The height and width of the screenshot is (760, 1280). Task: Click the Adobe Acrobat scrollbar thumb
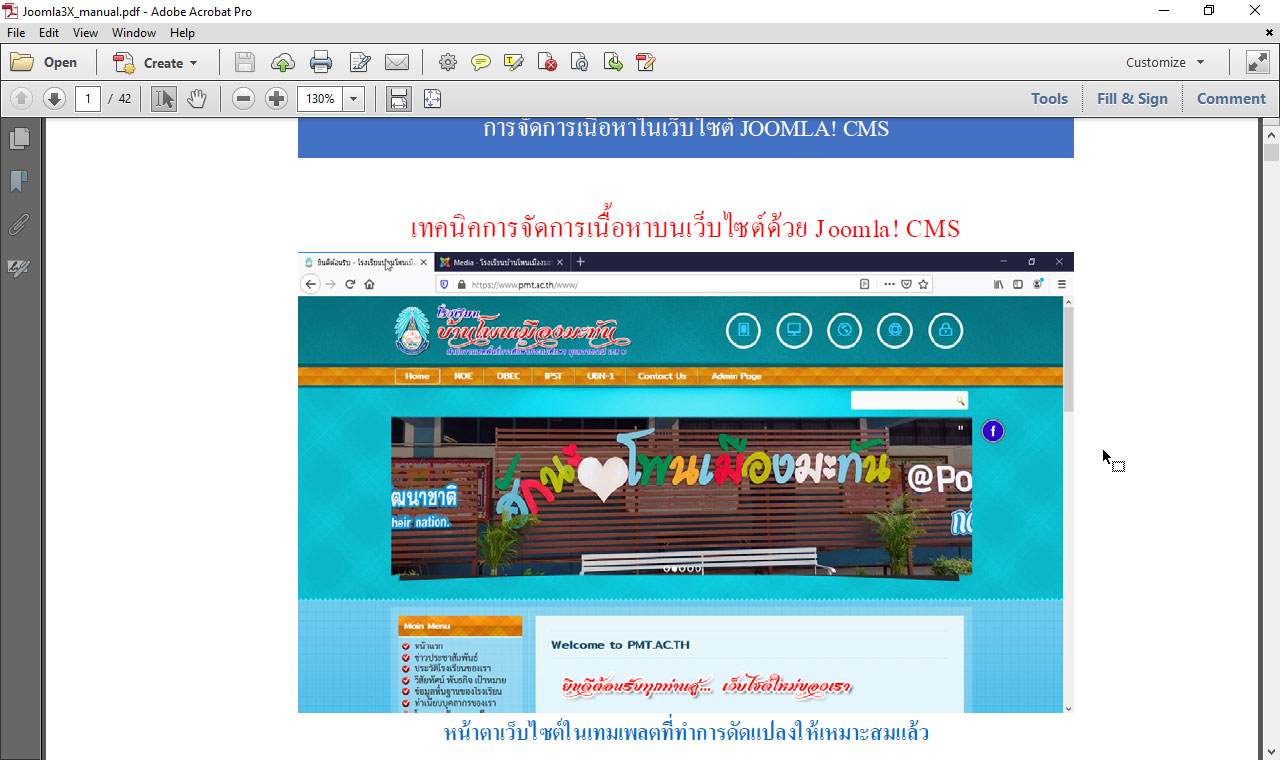point(1271,153)
